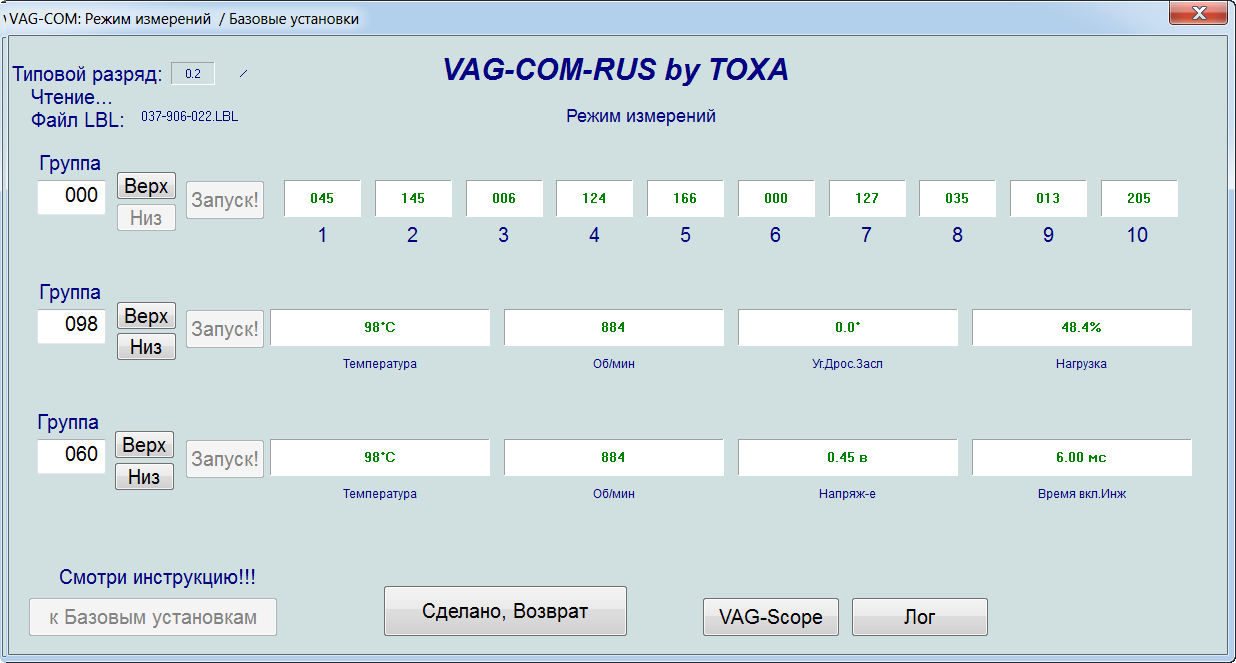
Task: Click the Запуск! button in group 098 row
Action: pyautogui.click(x=225, y=329)
